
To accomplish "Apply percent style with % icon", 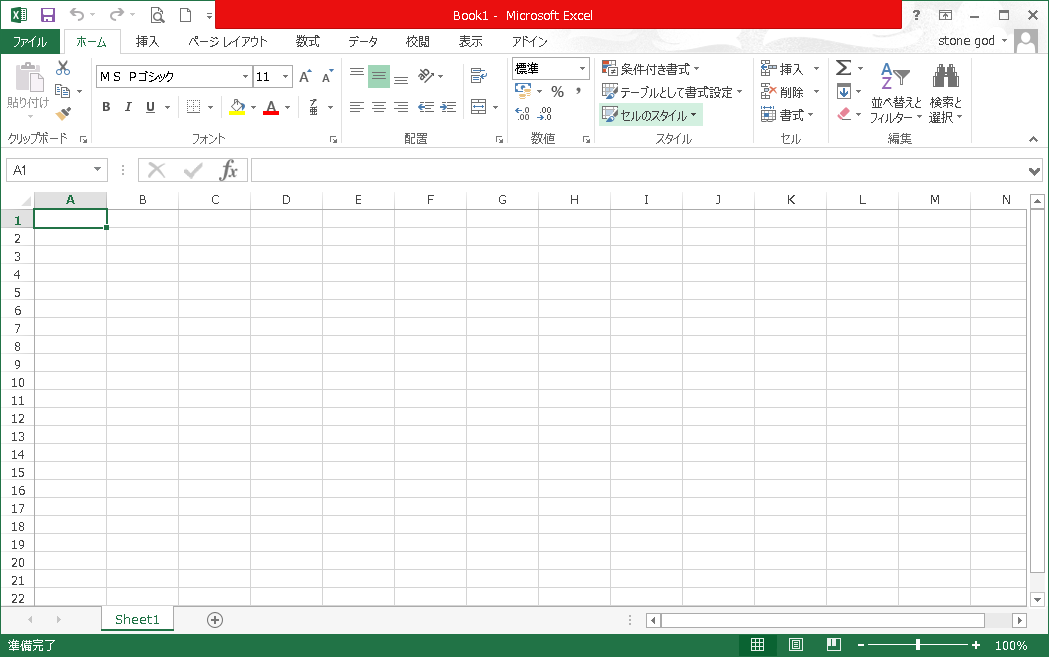I will (x=557, y=92).
